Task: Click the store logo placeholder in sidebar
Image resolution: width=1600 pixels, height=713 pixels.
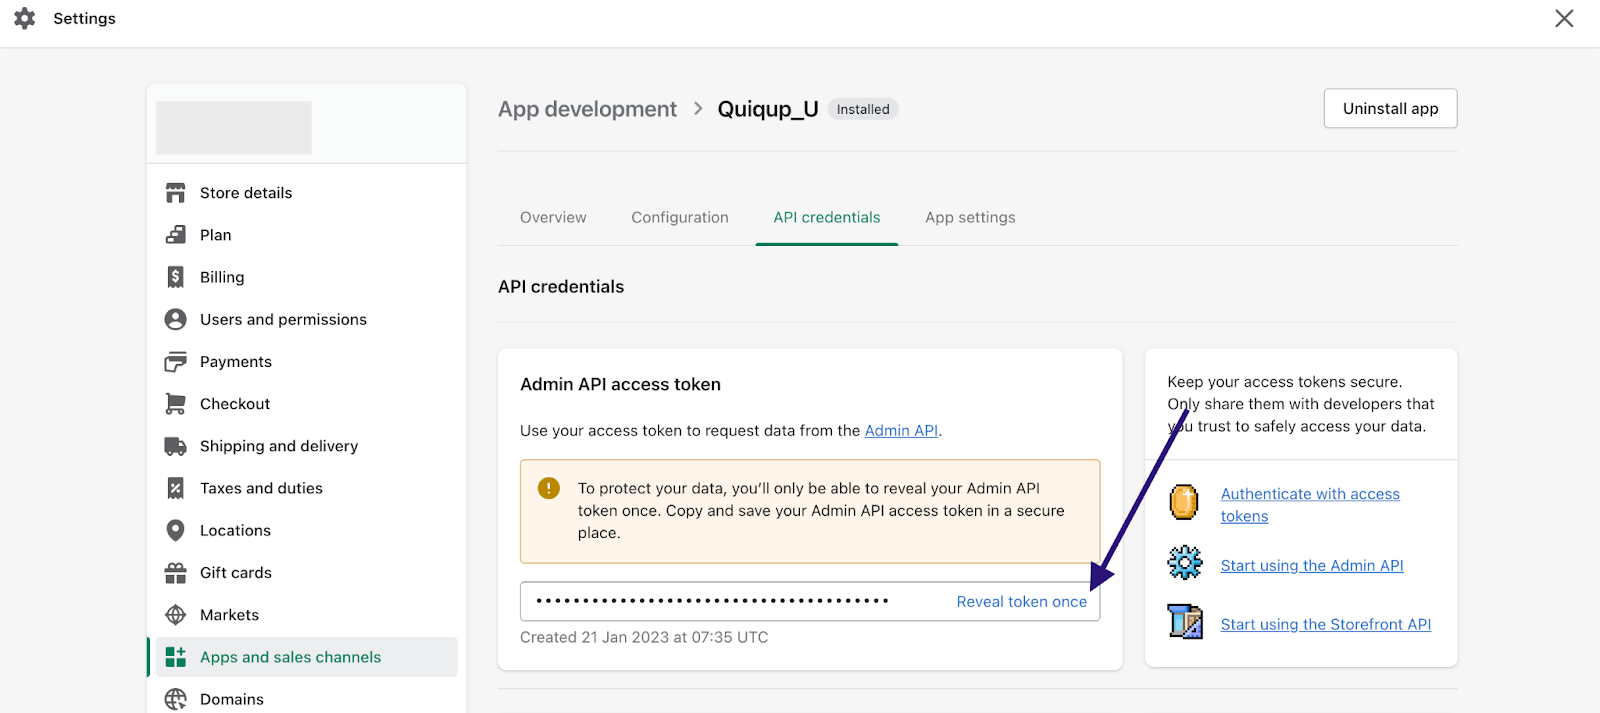Action: click(x=234, y=127)
